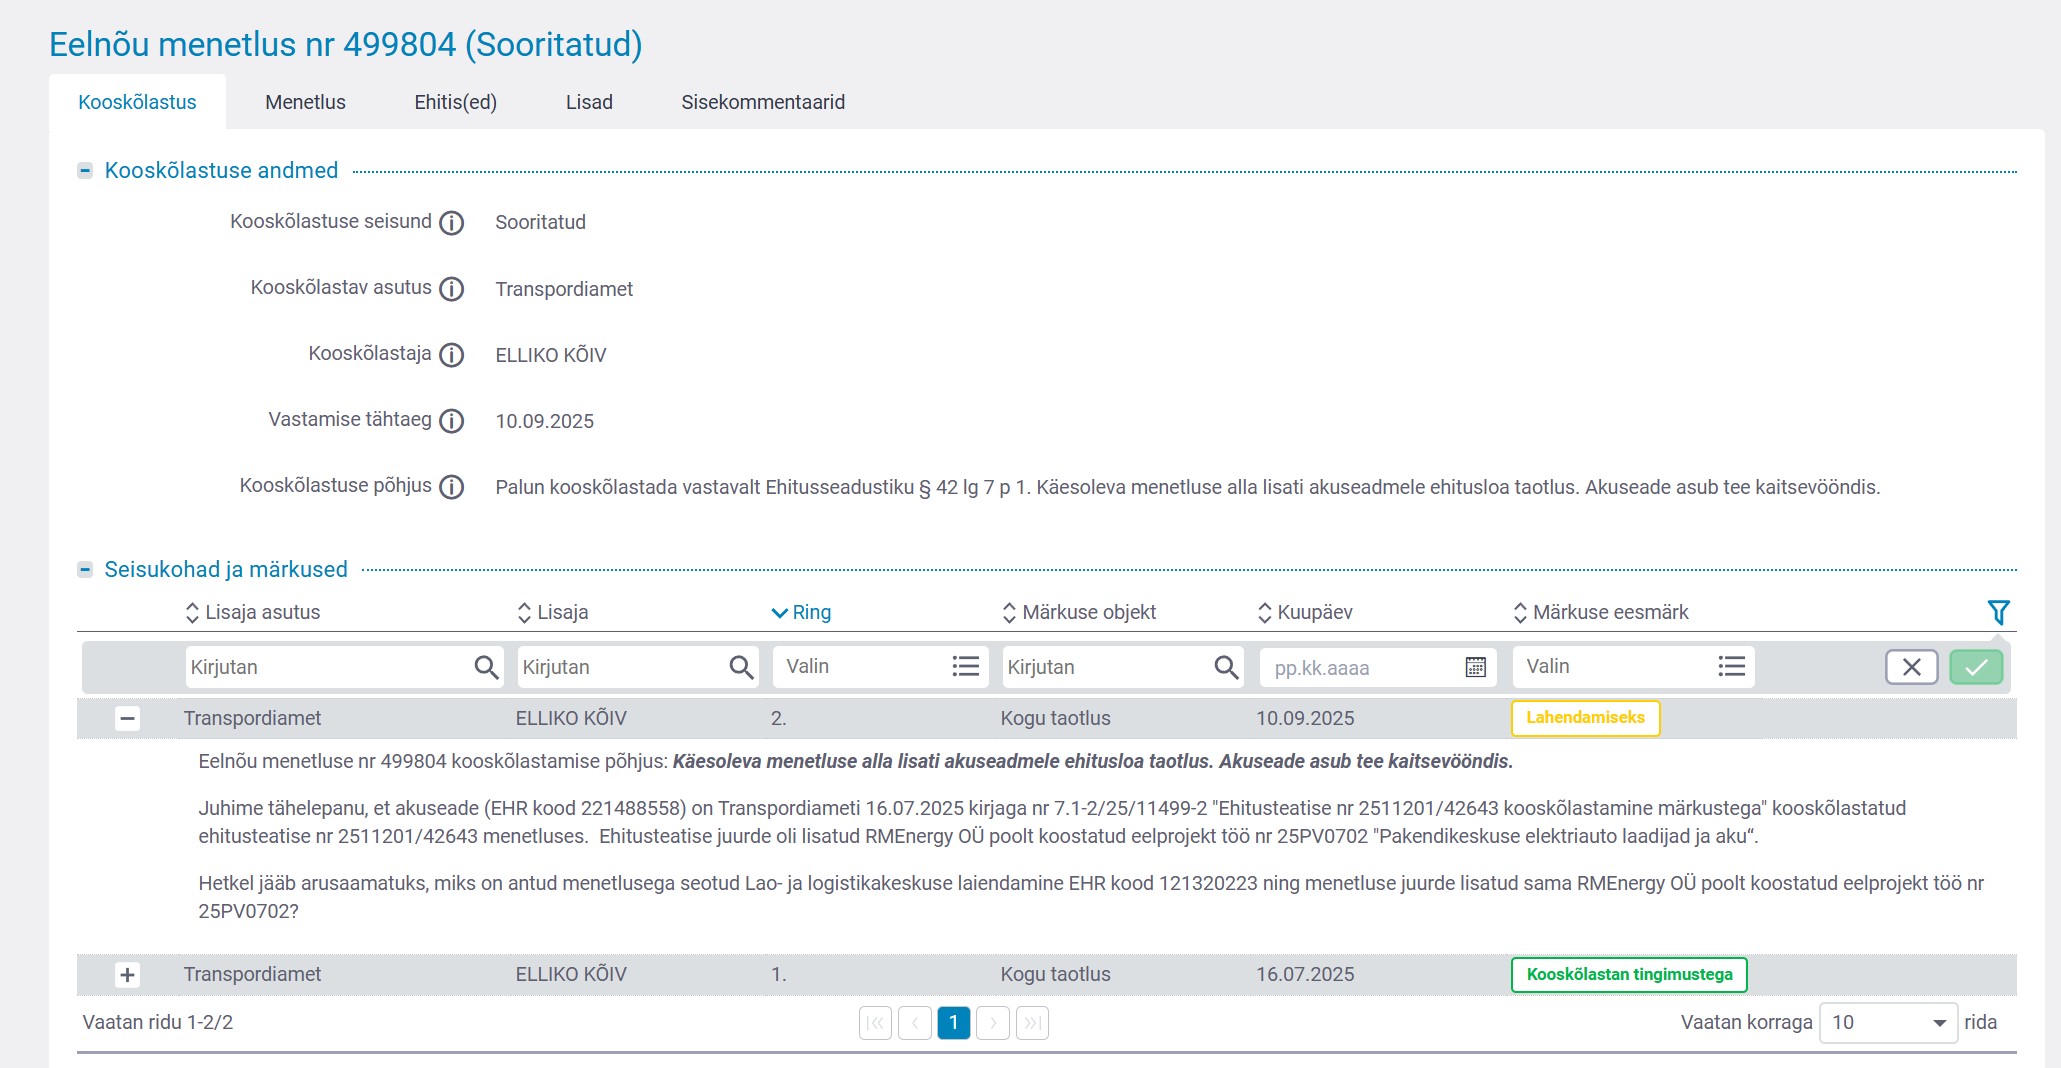Click search icon in Lisaja asutus filter
This screenshot has width=2061, height=1068.
point(486,667)
